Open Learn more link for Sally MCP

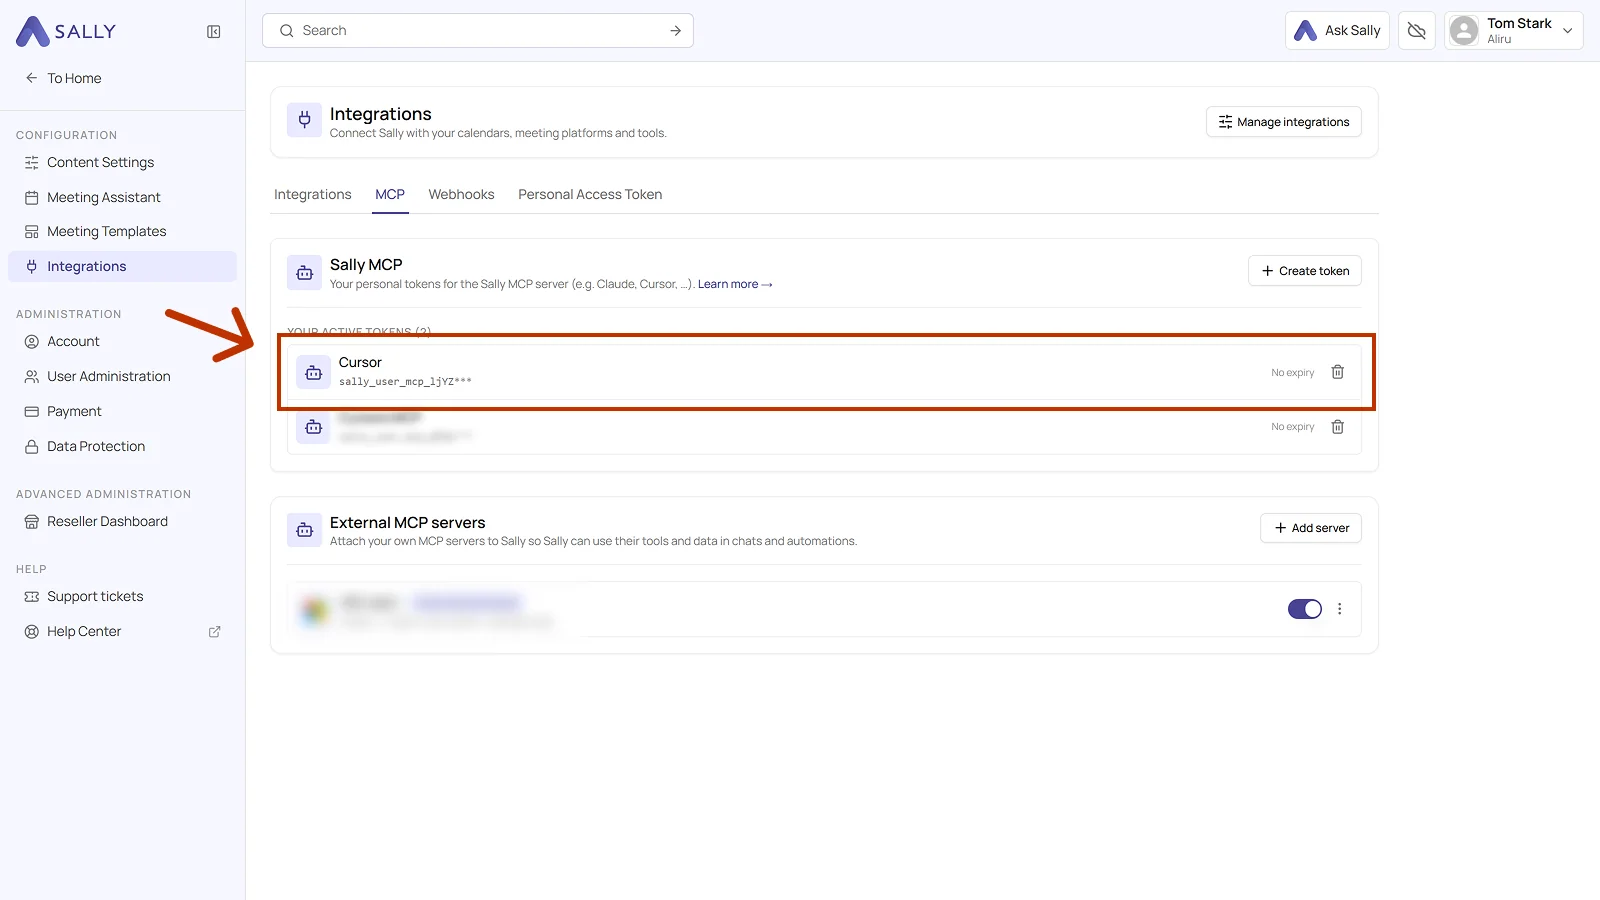click(x=735, y=284)
